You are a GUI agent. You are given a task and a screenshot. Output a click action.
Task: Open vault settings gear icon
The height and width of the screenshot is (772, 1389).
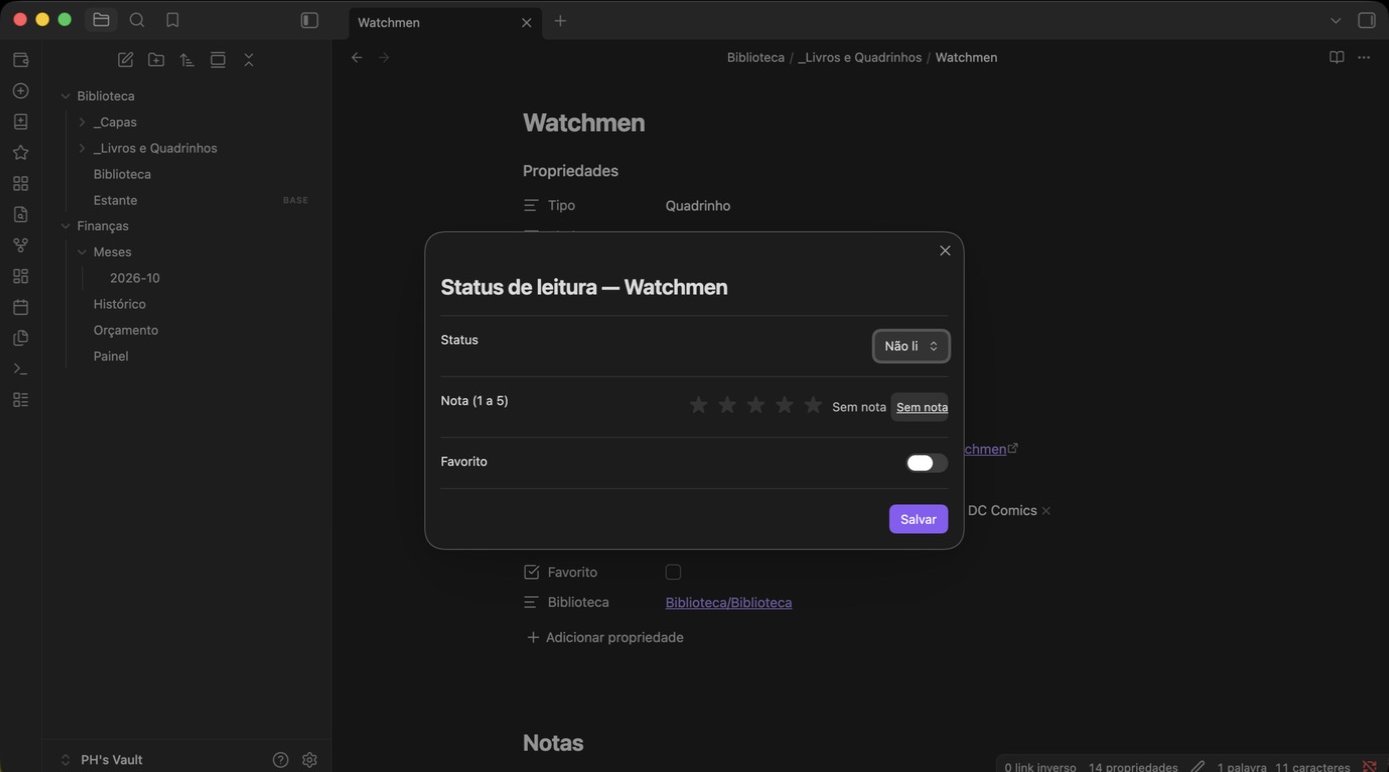pos(310,760)
